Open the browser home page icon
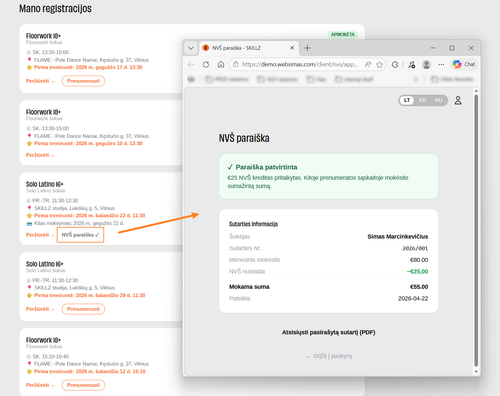The height and width of the screenshot is (396, 500). 221,64
